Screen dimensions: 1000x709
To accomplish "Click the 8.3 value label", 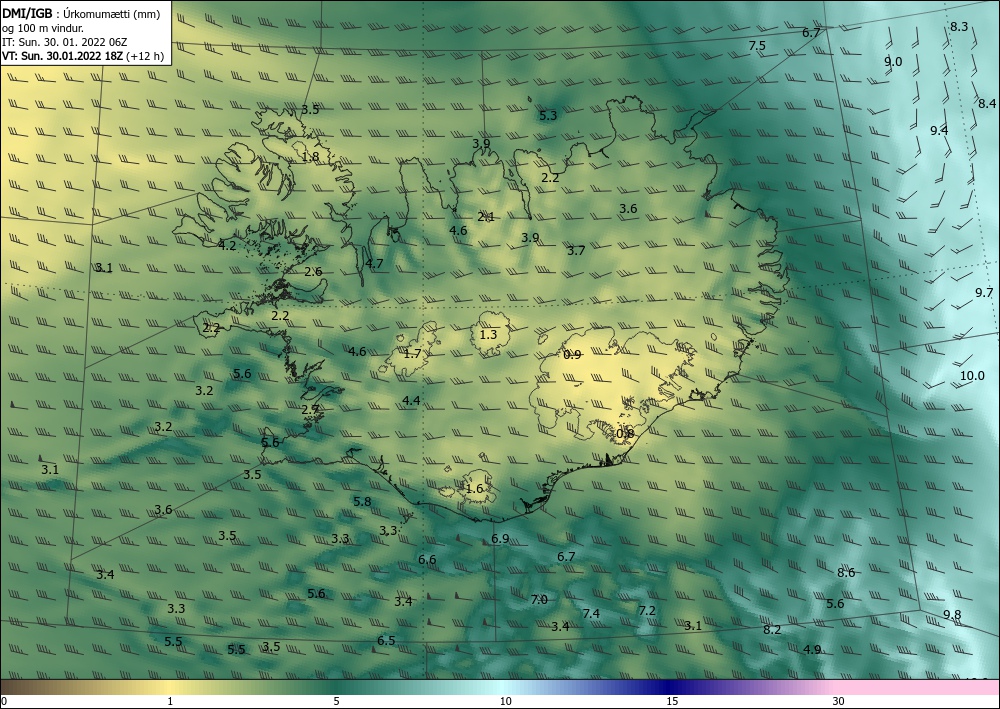I will [959, 27].
